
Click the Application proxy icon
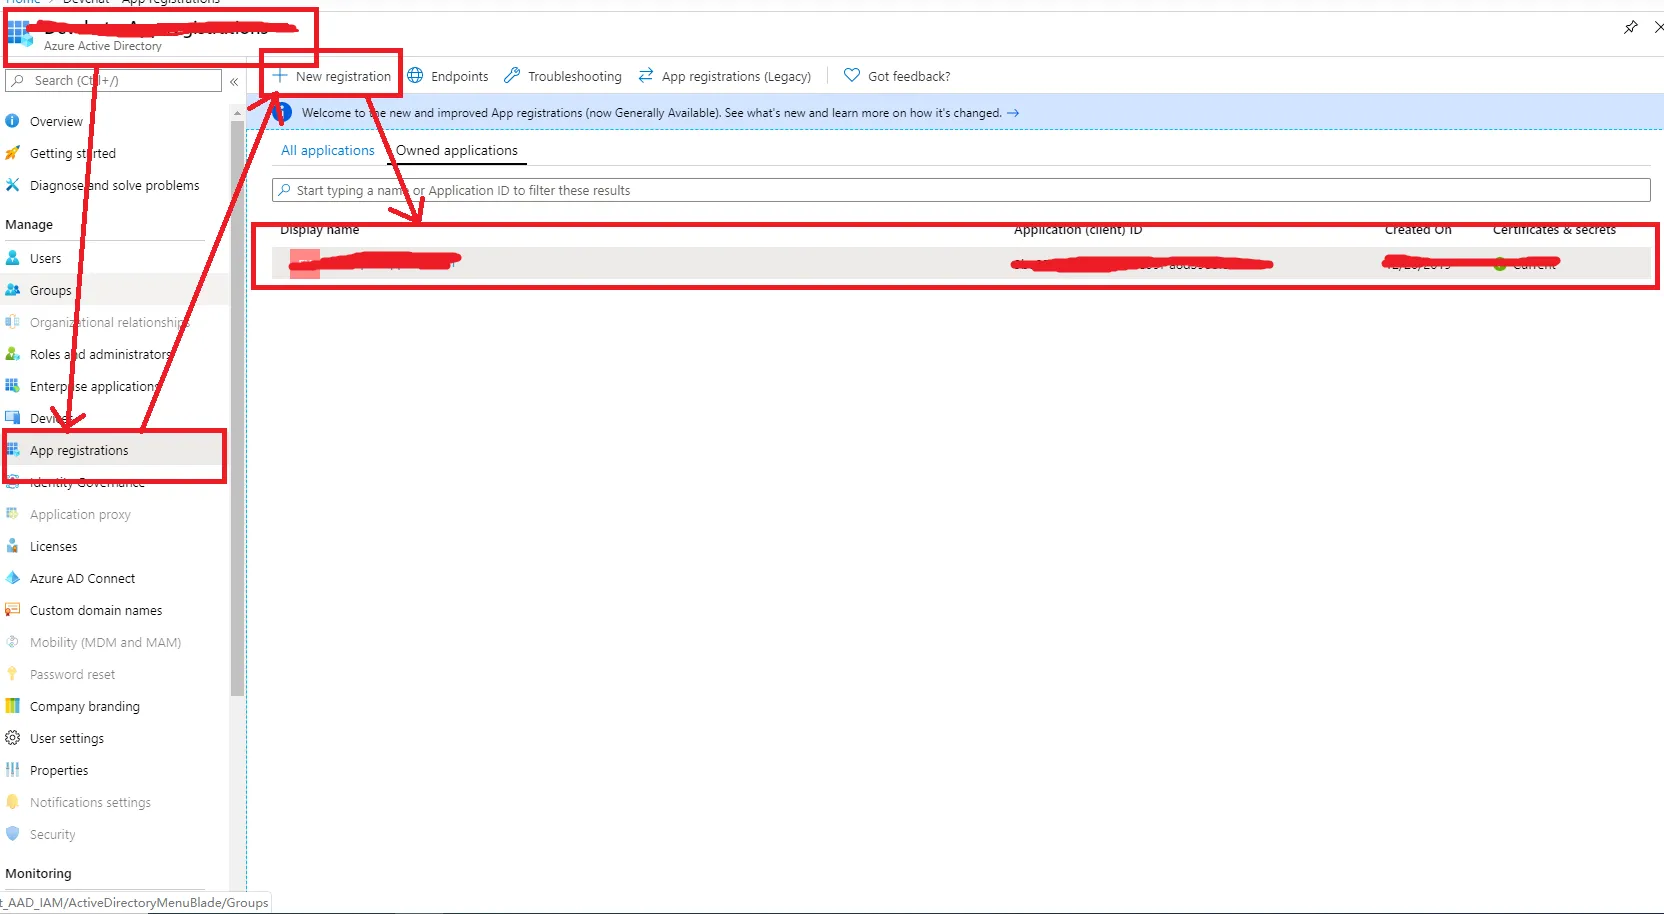pos(12,514)
